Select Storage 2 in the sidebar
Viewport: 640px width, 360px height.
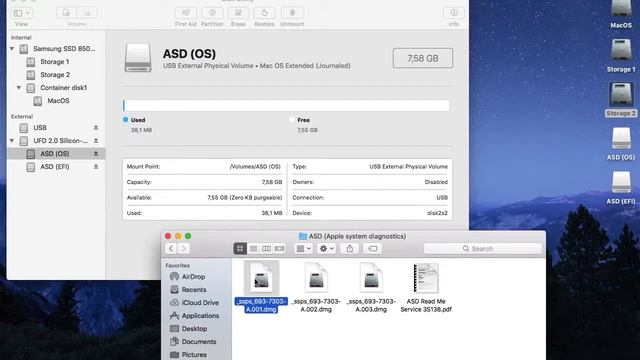click(55, 75)
